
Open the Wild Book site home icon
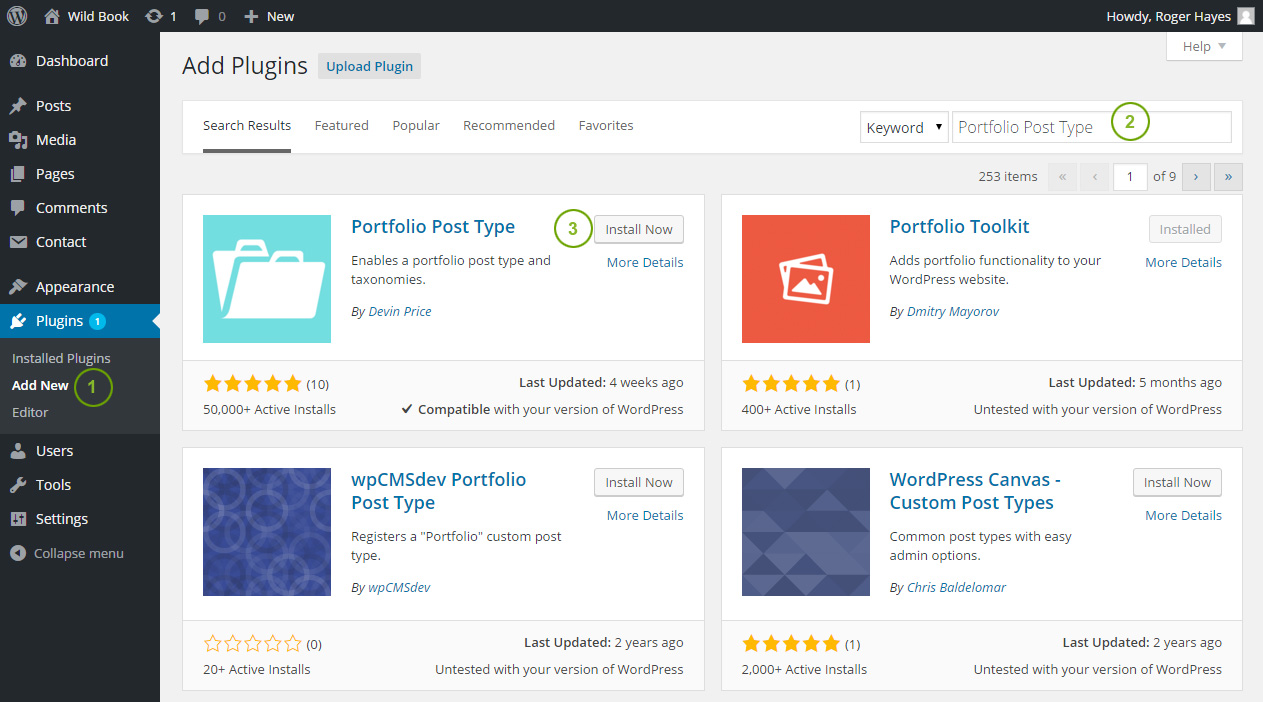[x=52, y=16]
